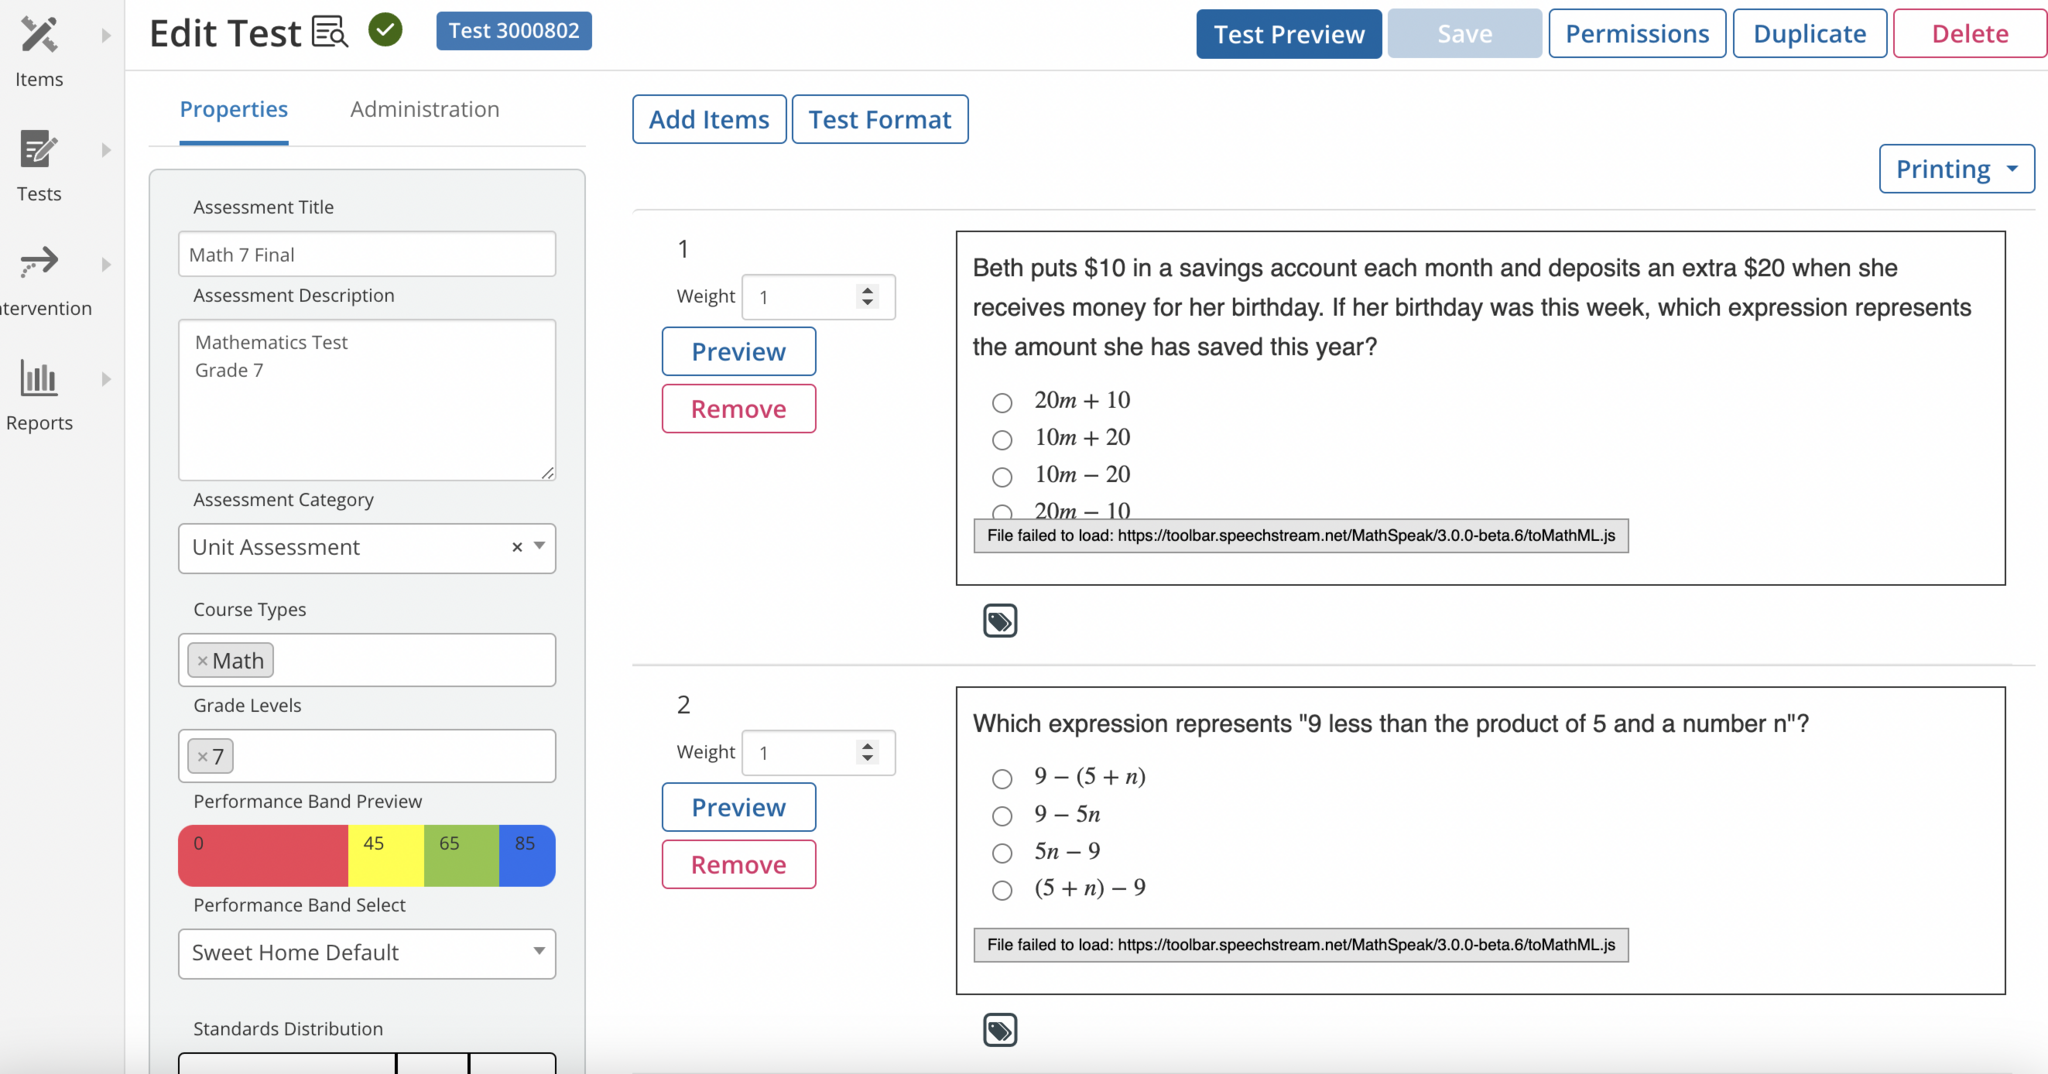Screen dimensions: 2048x1074
Task: Click the Assessment Title input field
Action: (x=367, y=255)
